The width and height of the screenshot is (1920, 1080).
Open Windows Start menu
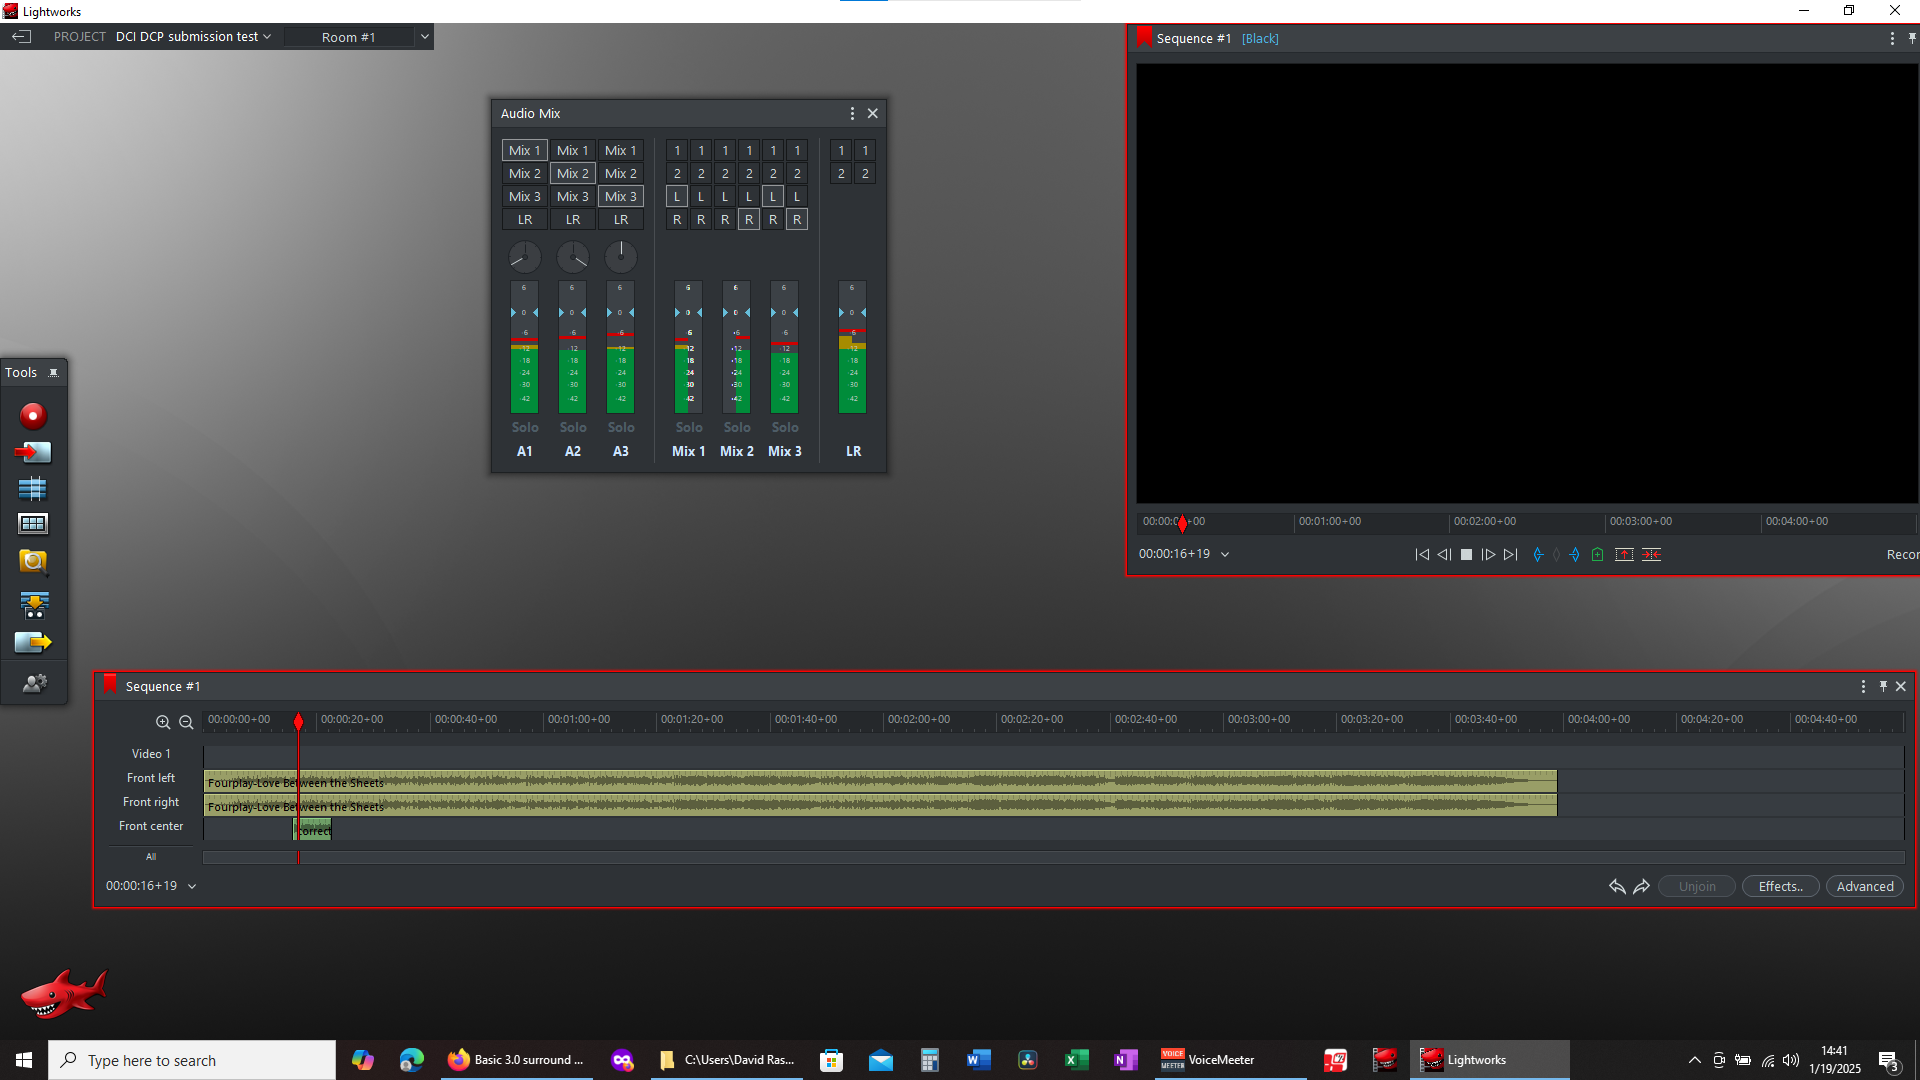[x=24, y=1060]
